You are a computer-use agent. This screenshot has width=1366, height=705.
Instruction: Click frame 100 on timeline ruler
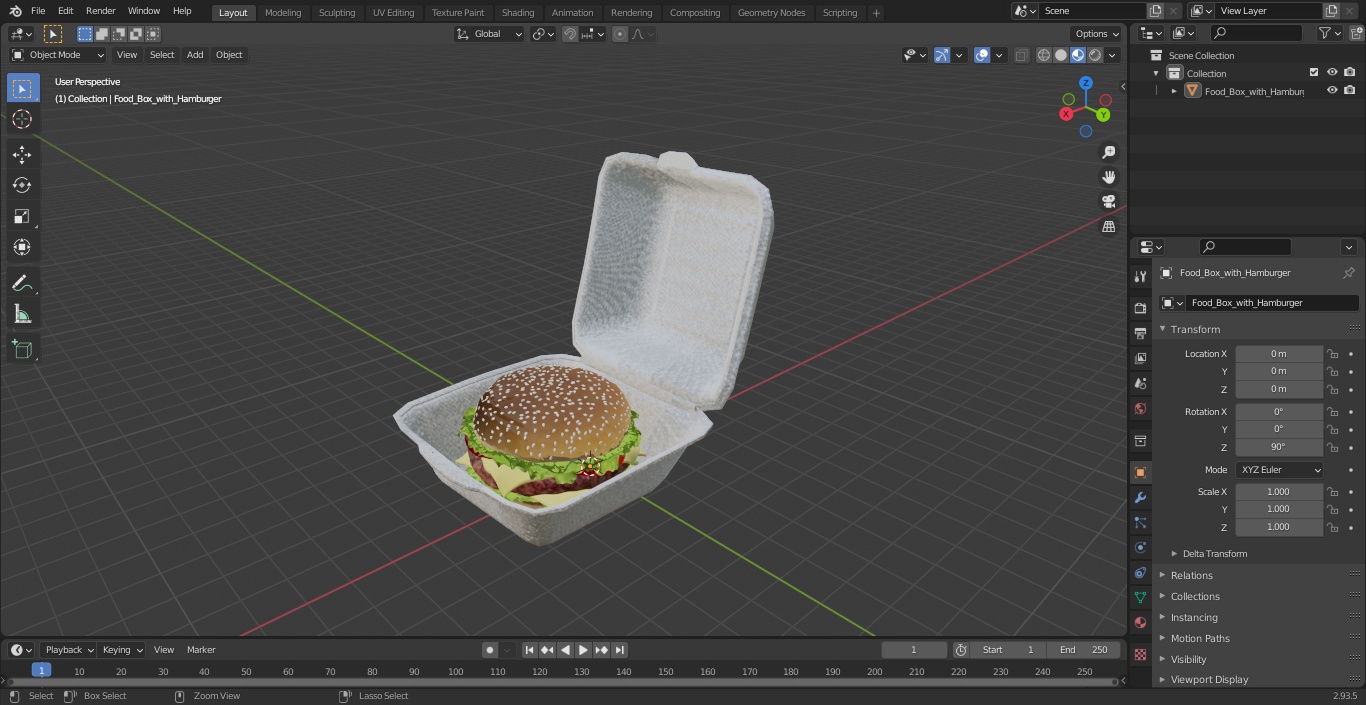tap(455, 672)
